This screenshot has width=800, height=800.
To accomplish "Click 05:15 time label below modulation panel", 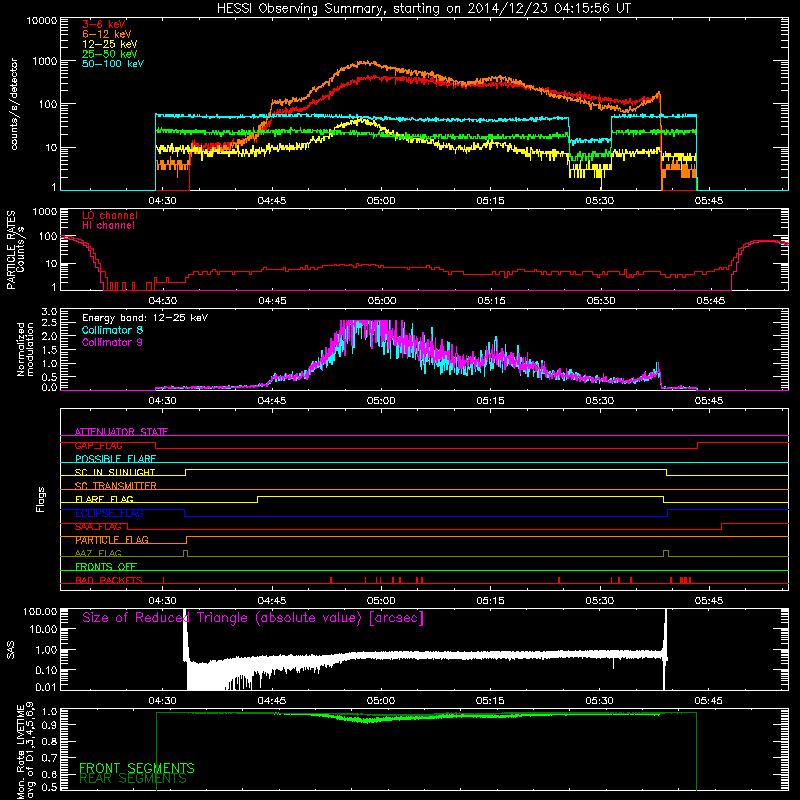I will (x=490, y=401).
